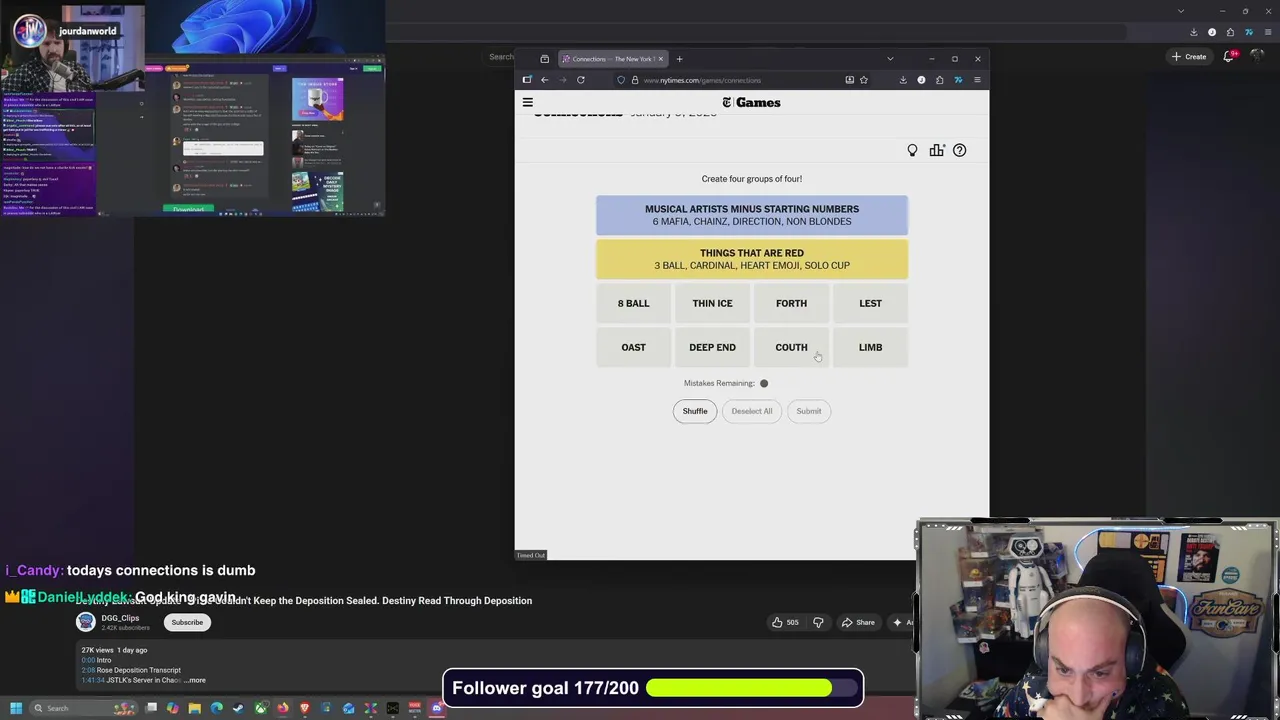Click the Shuffle button
This screenshot has width=1280, height=720.
(695, 411)
